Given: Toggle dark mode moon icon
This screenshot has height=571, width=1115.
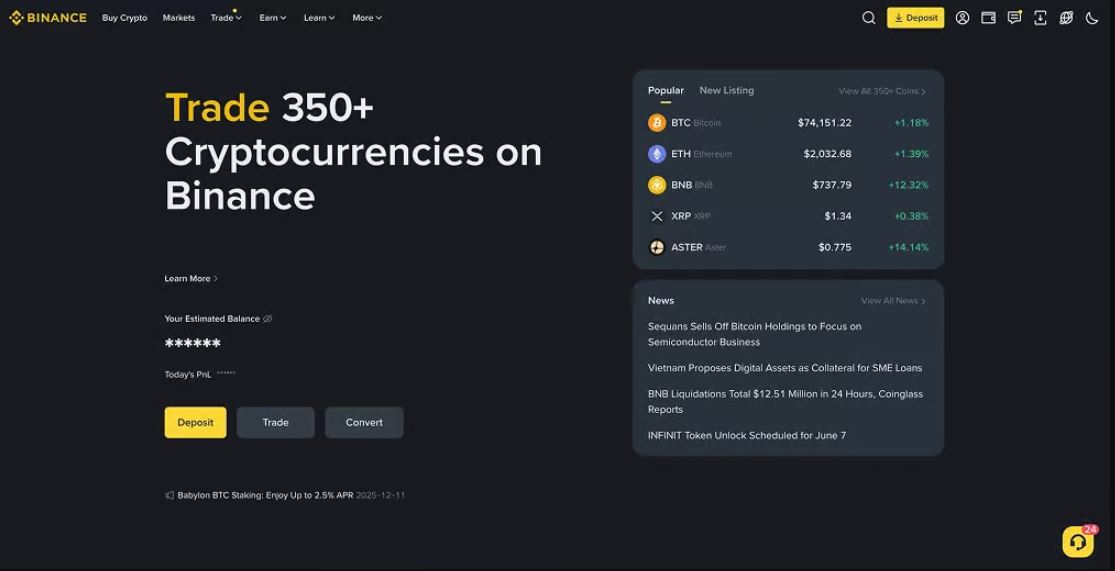Looking at the screenshot, I should click(x=1092, y=18).
